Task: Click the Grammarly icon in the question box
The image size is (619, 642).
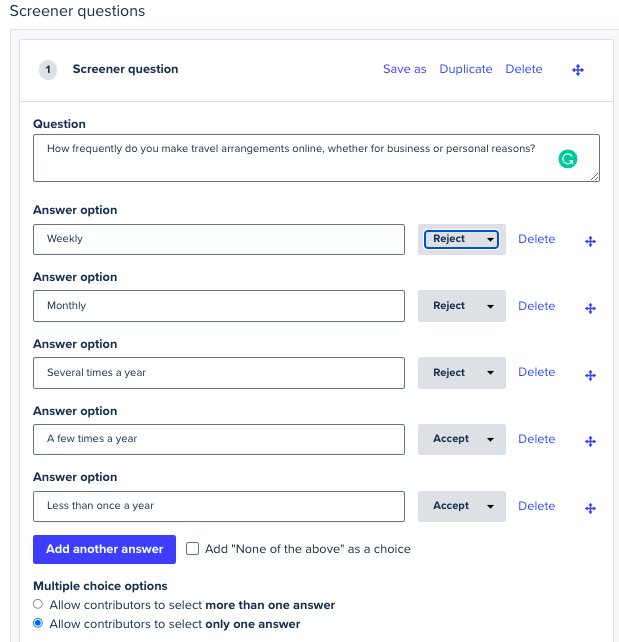Action: 567,159
